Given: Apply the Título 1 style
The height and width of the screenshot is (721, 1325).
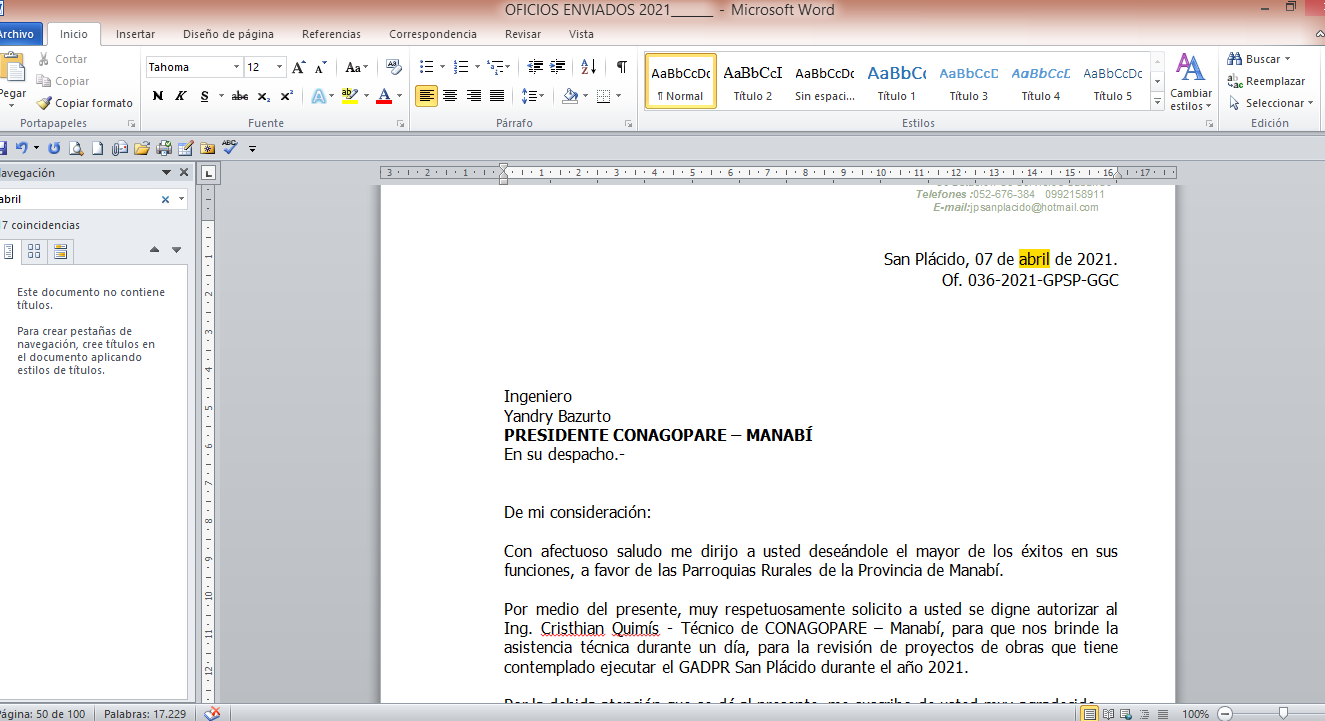Looking at the screenshot, I should (x=896, y=82).
